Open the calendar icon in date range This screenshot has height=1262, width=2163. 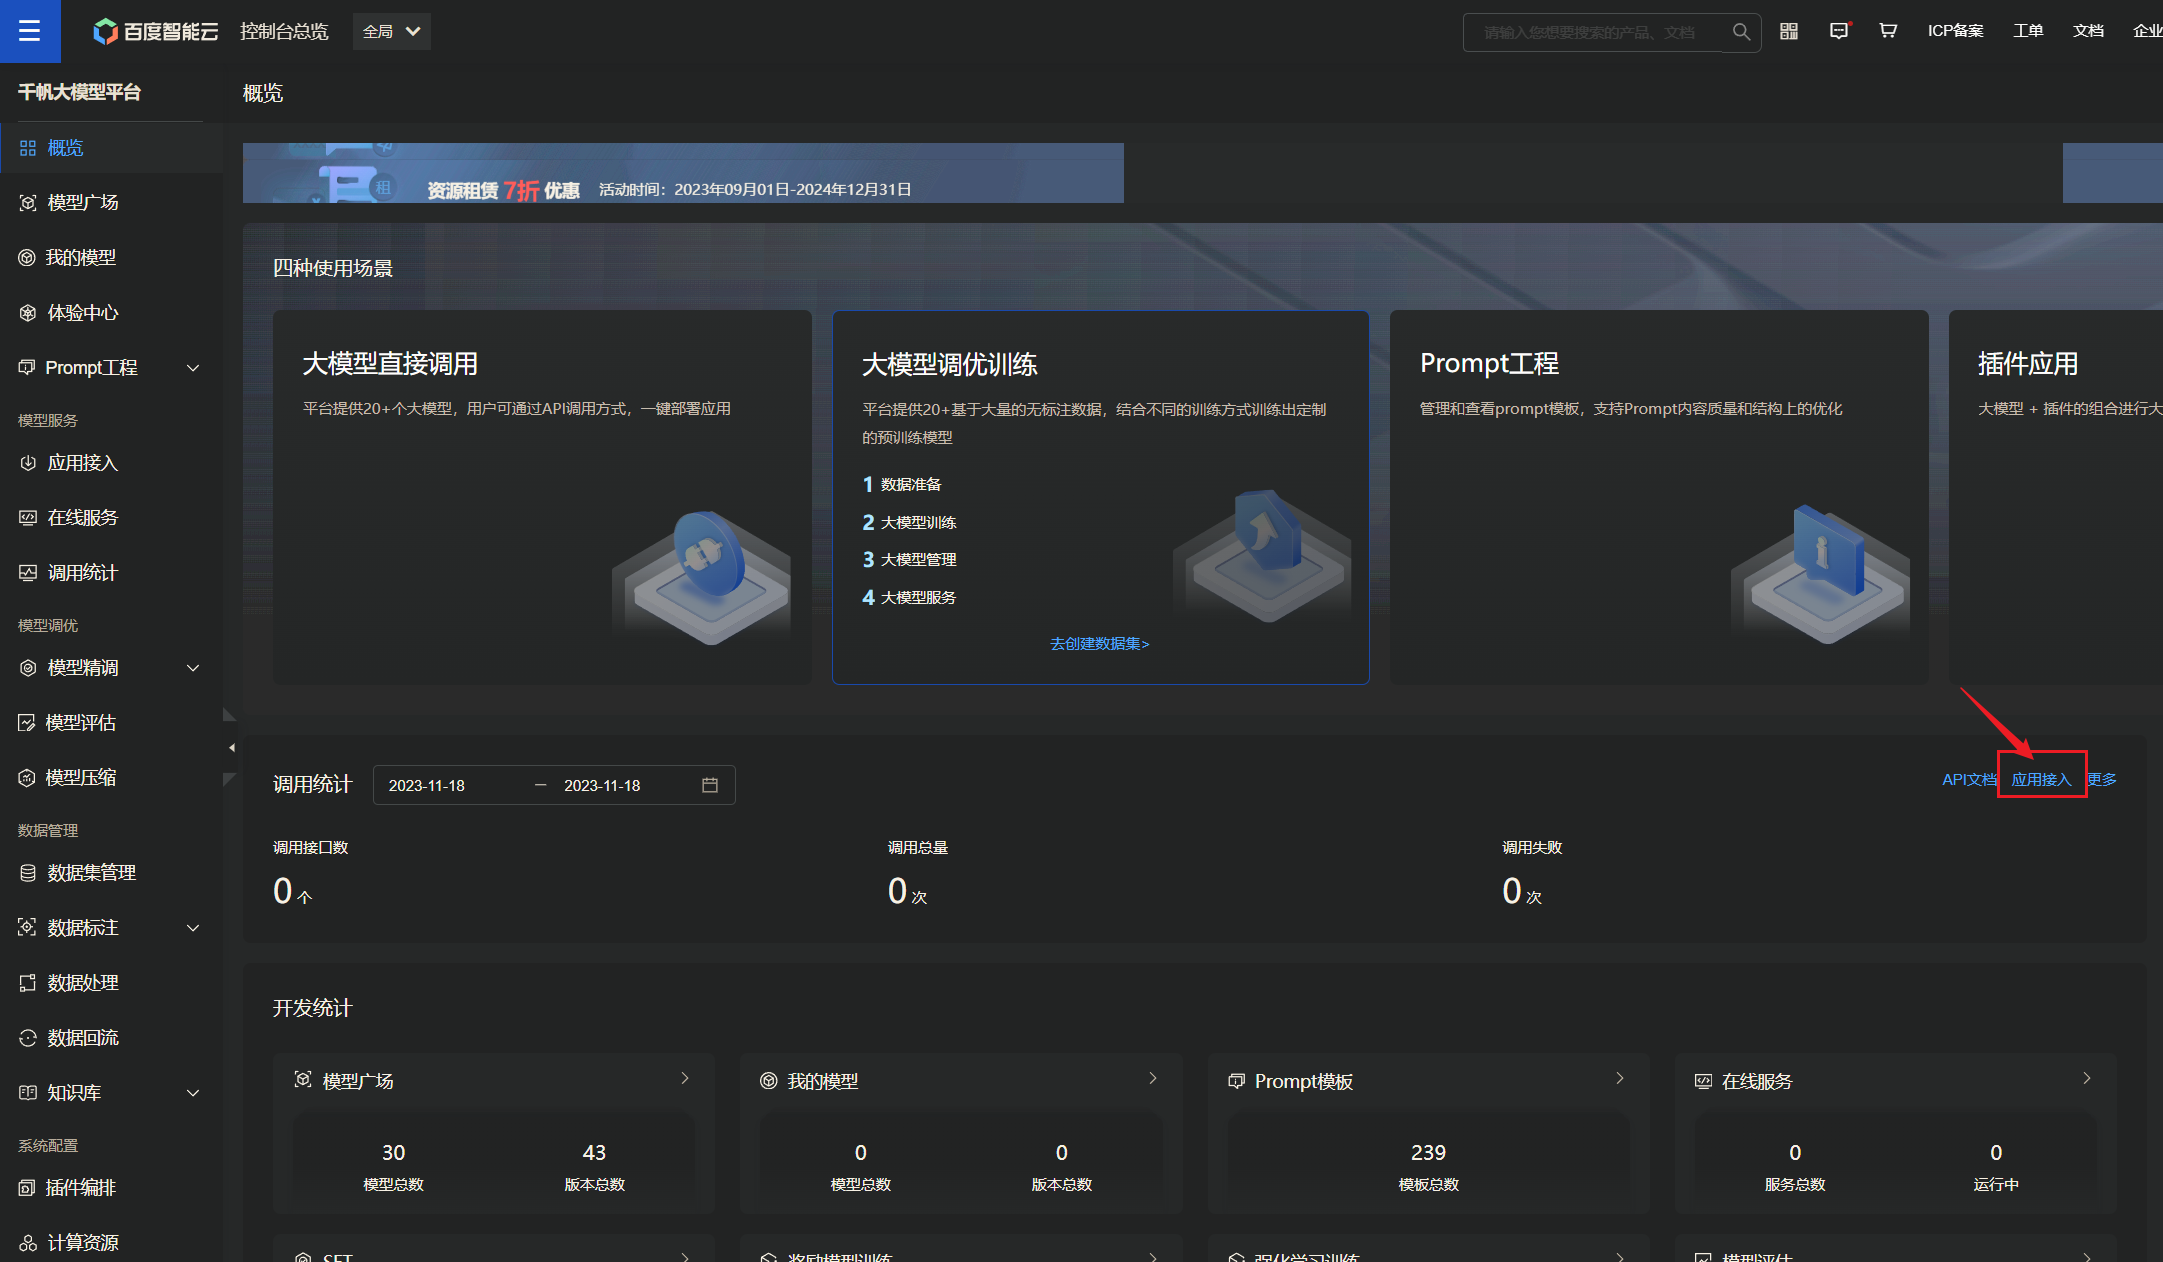710,785
